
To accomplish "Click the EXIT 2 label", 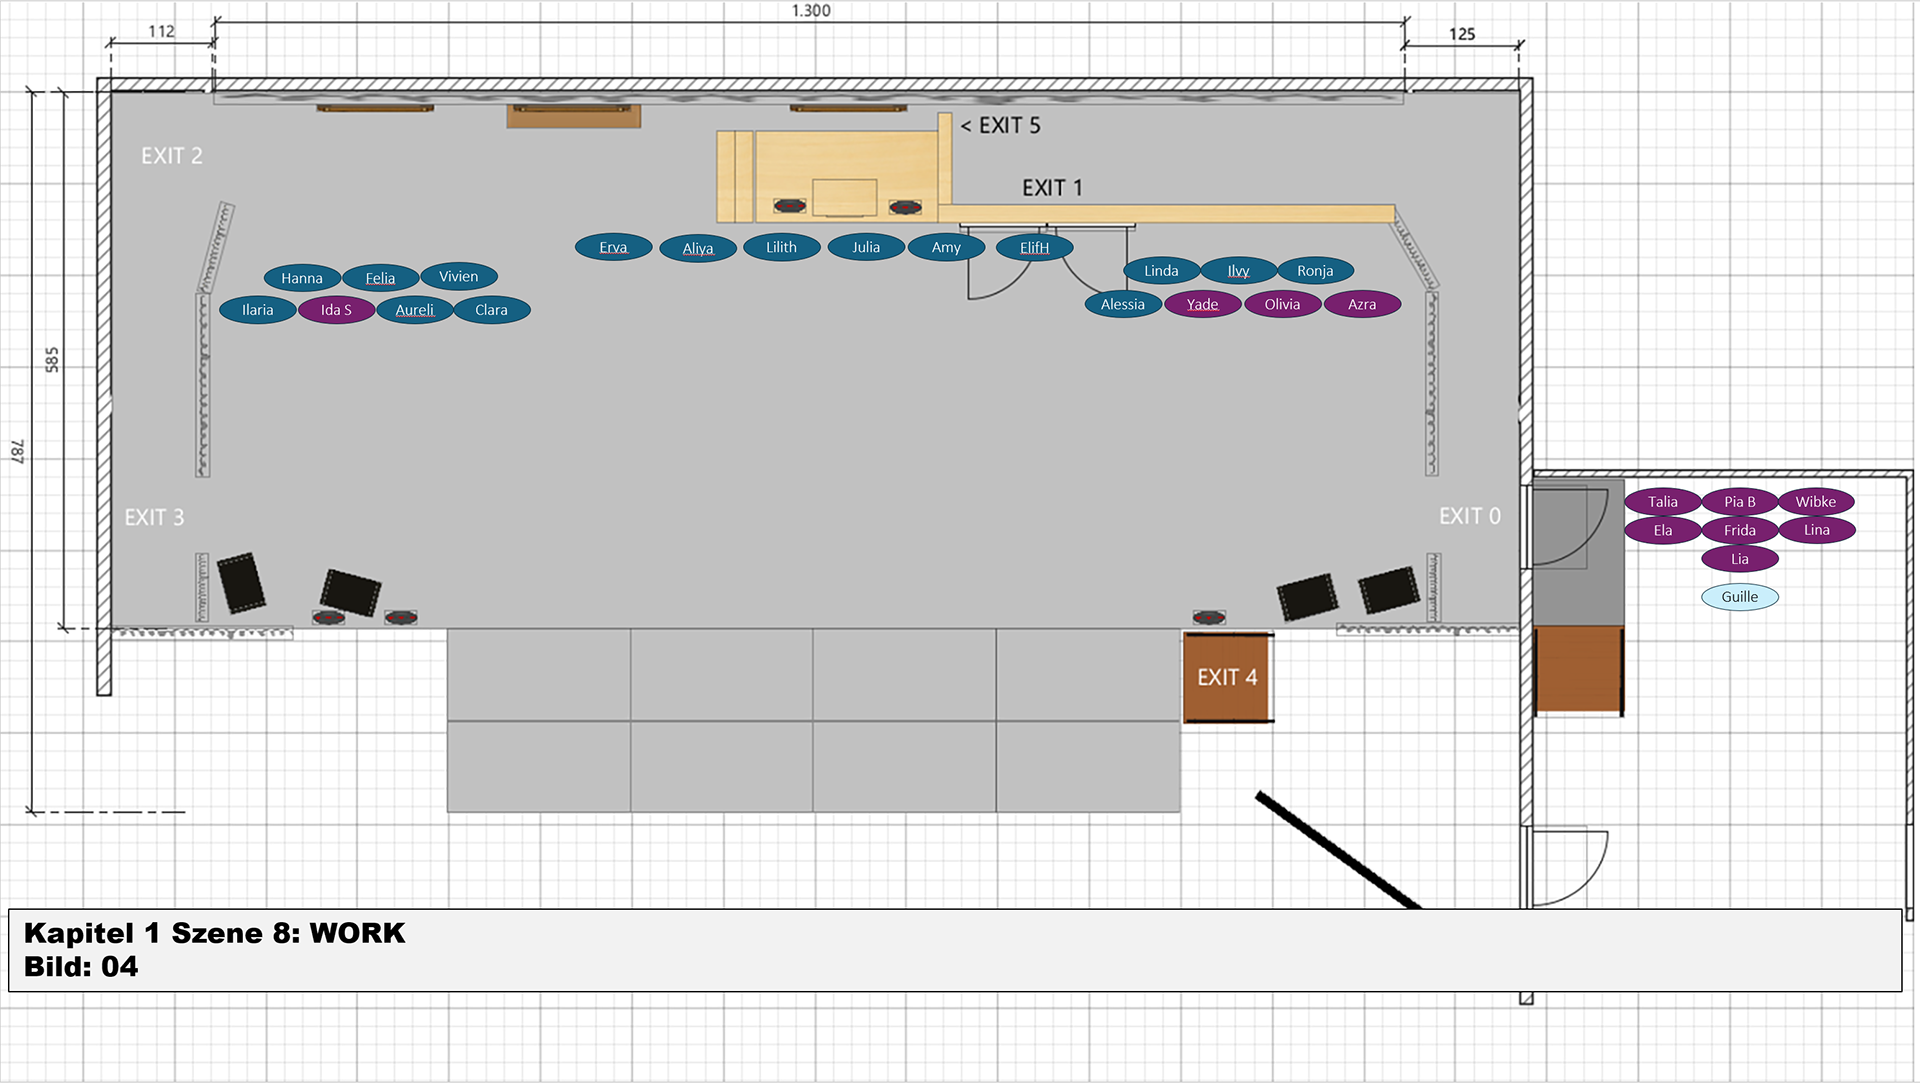I will pyautogui.click(x=171, y=156).
